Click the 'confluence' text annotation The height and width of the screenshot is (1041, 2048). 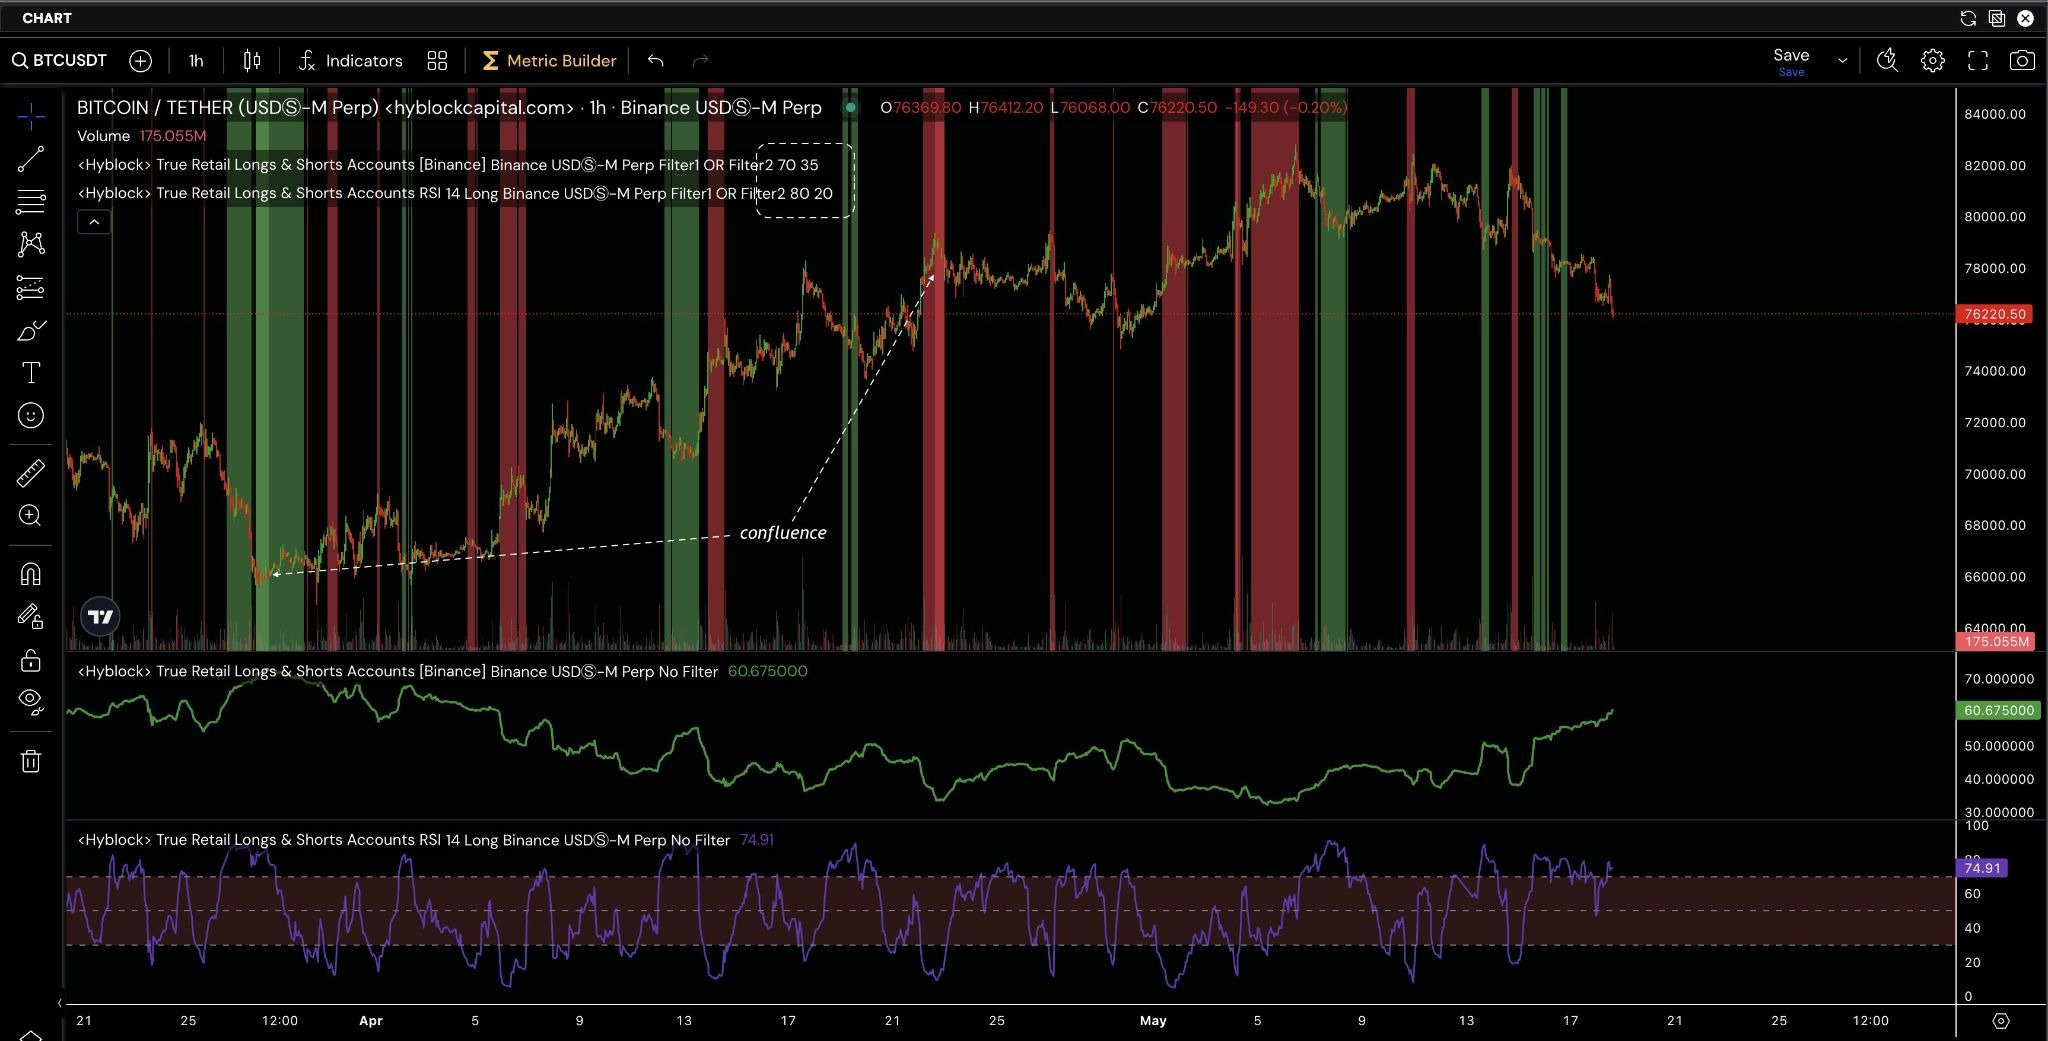click(783, 533)
